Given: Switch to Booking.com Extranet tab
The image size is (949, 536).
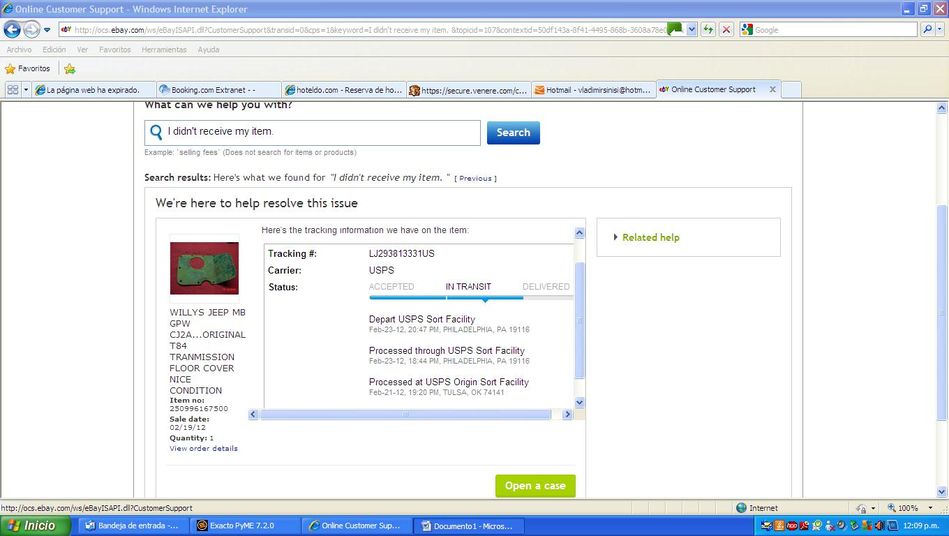Looking at the screenshot, I should pos(218,90).
